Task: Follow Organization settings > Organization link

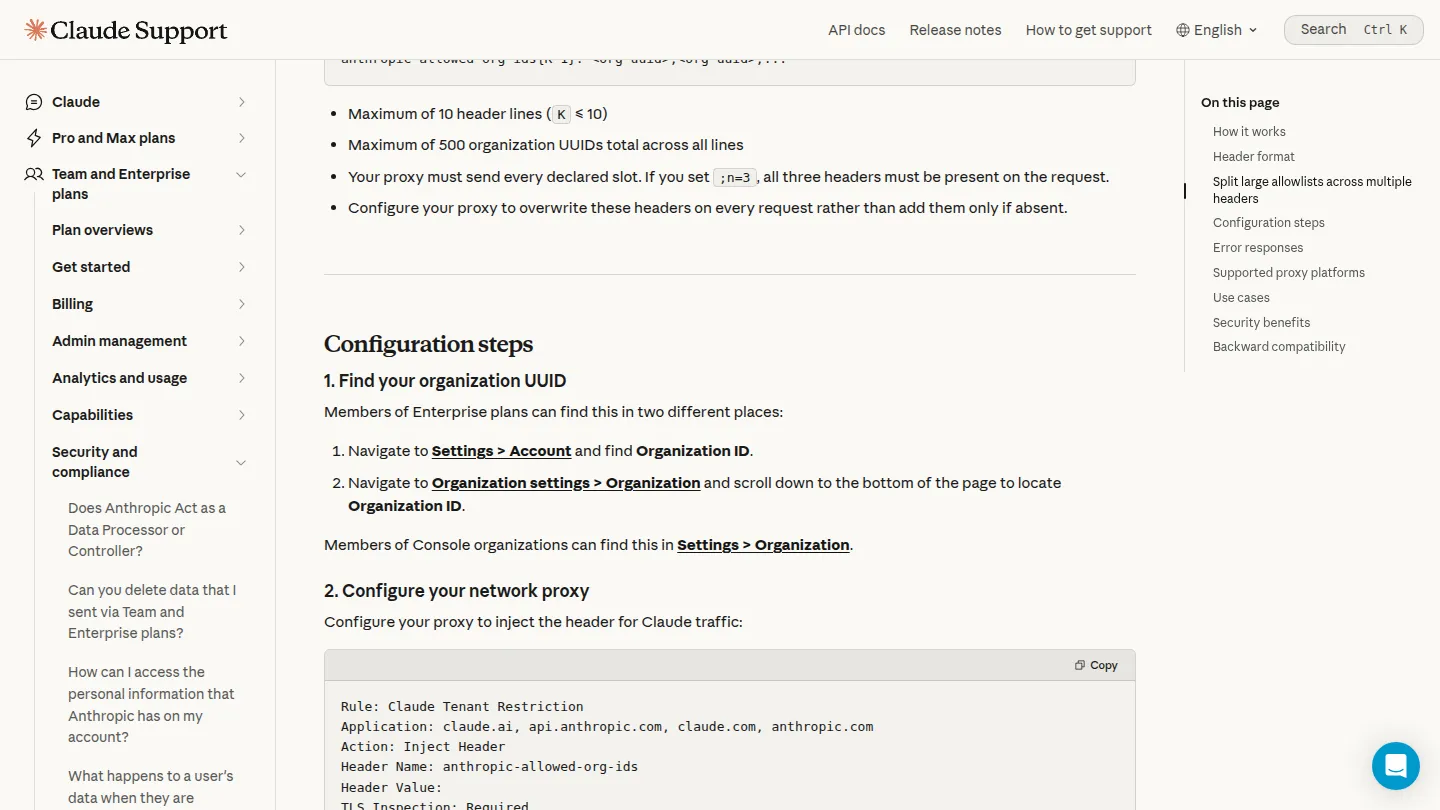Action: point(566,483)
